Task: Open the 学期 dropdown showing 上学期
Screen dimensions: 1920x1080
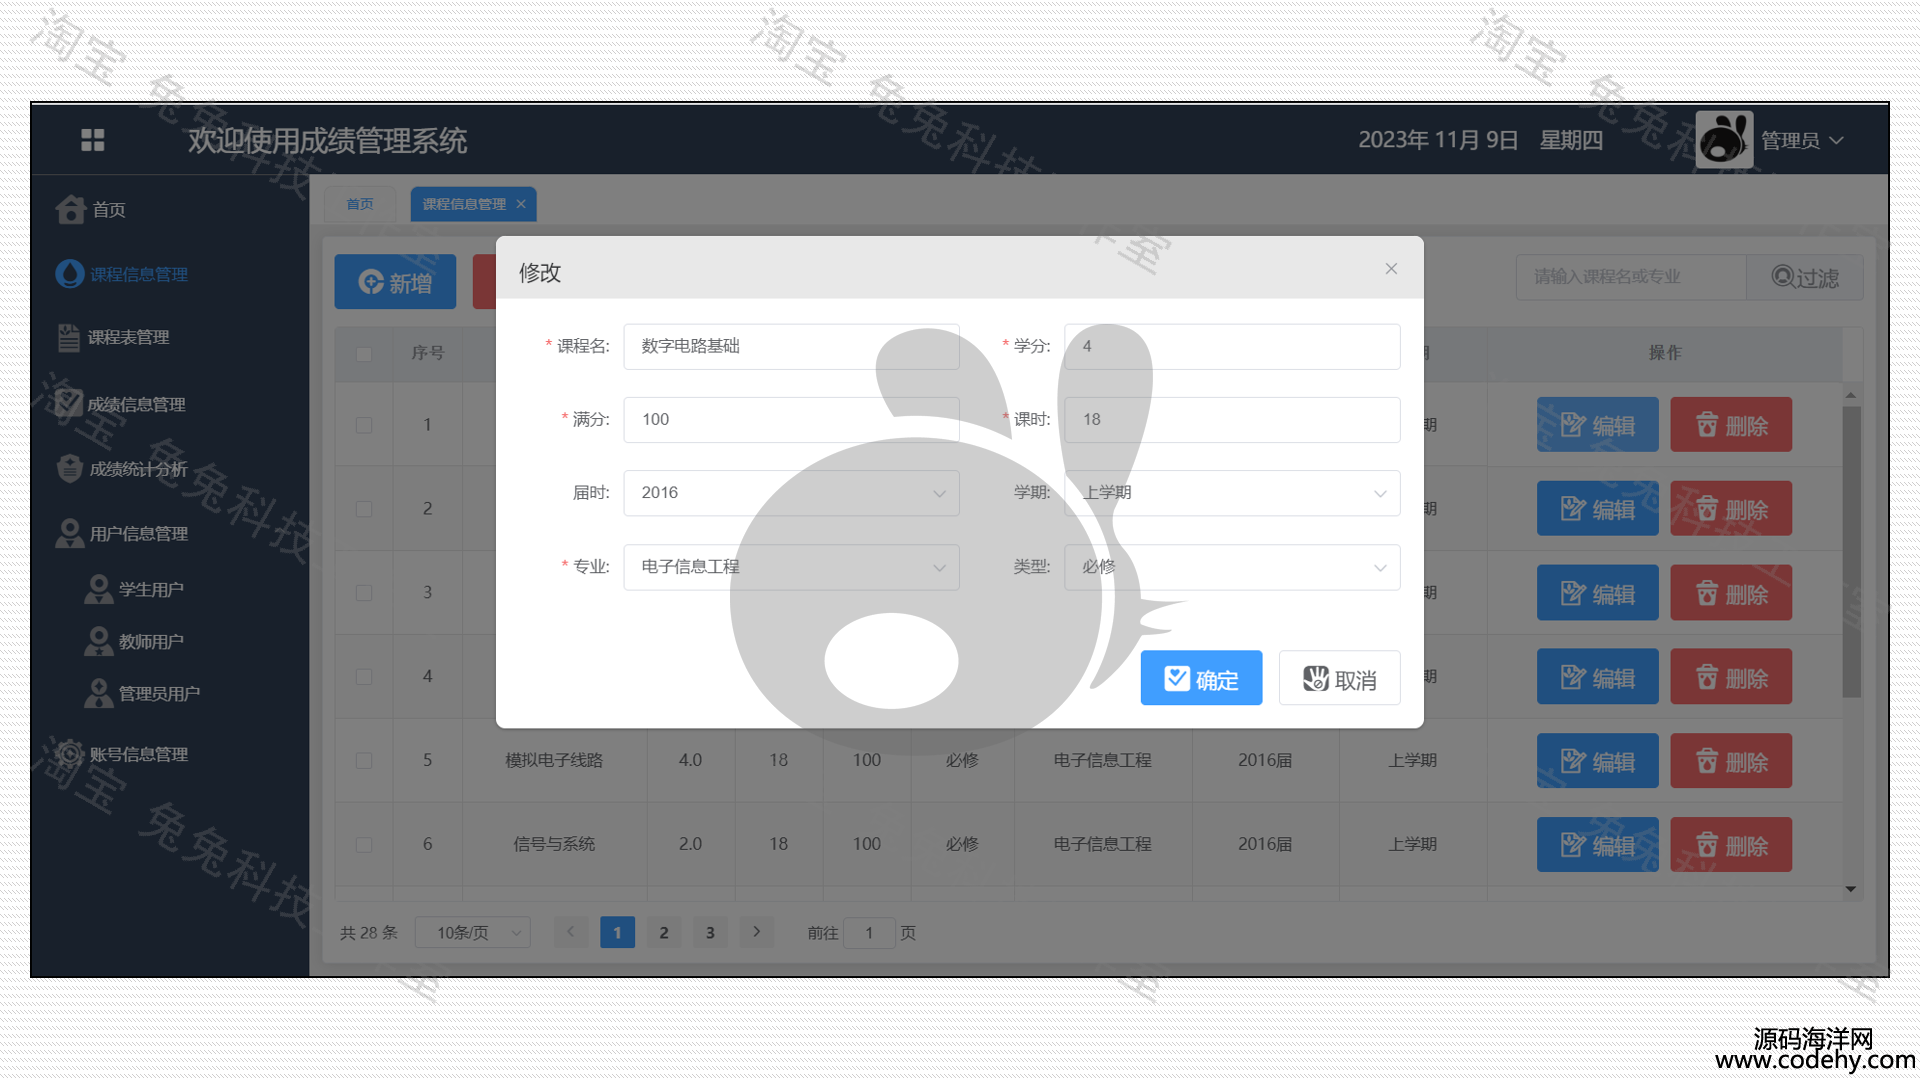Action: 1232,493
